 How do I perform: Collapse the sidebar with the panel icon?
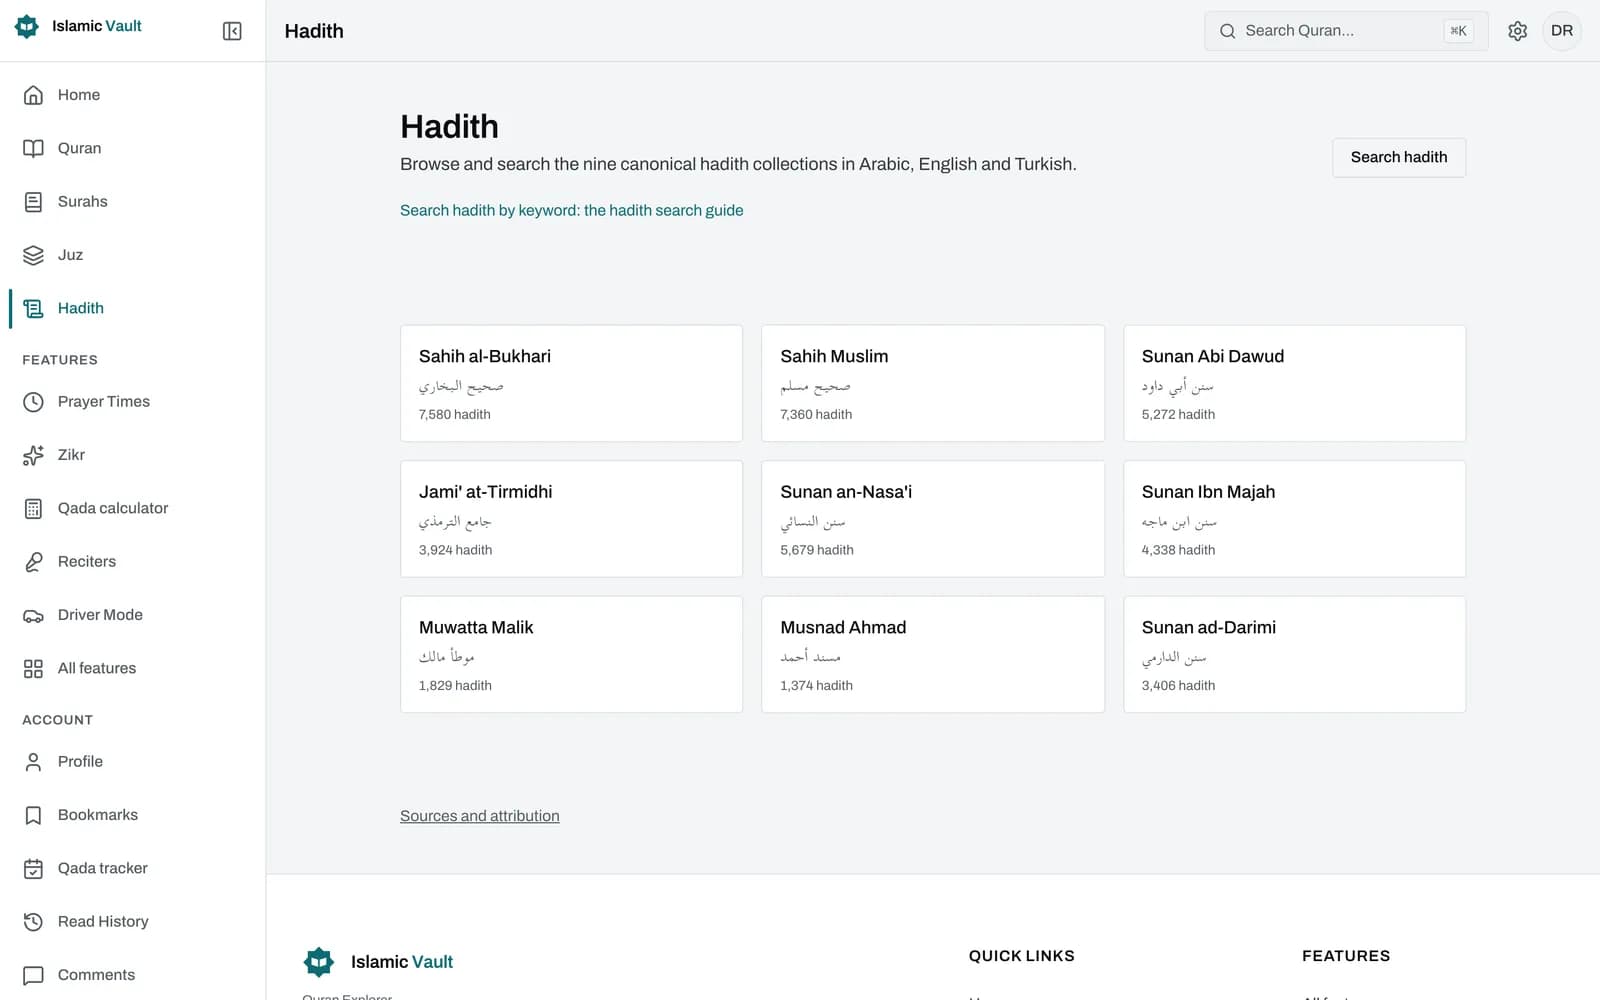click(232, 31)
